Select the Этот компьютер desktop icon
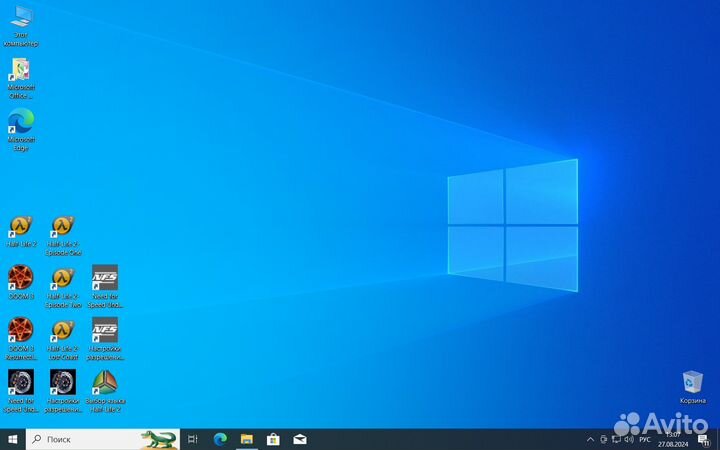This screenshot has height=450, width=720. point(21,27)
